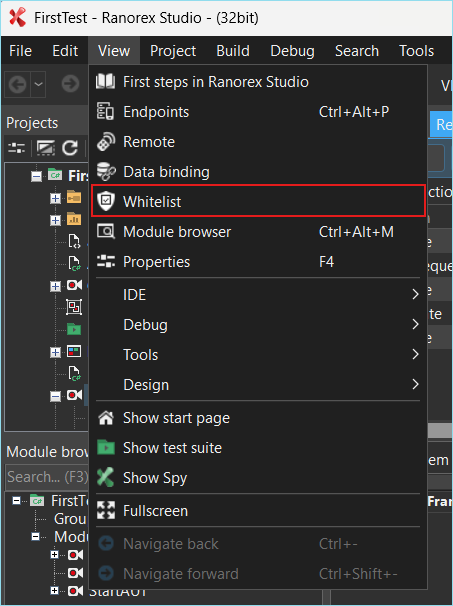The height and width of the screenshot is (606, 453).
Task: Open the Project menu
Action: click(173, 51)
